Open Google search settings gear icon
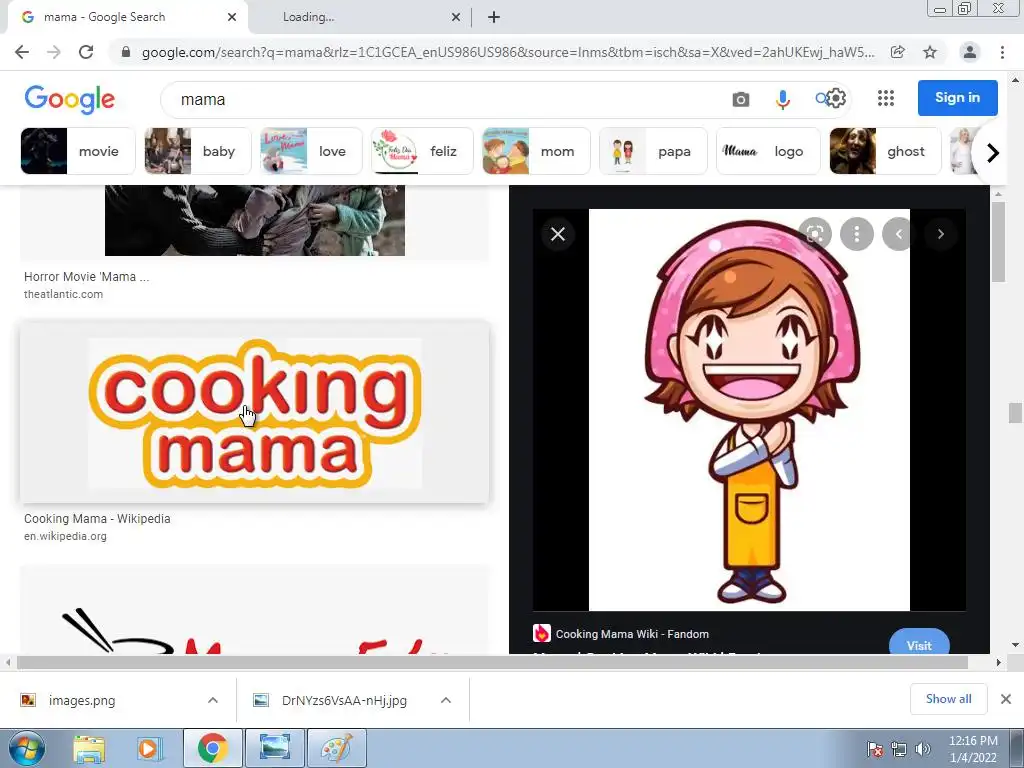Screen dimensions: 1024x768 pos(836,99)
